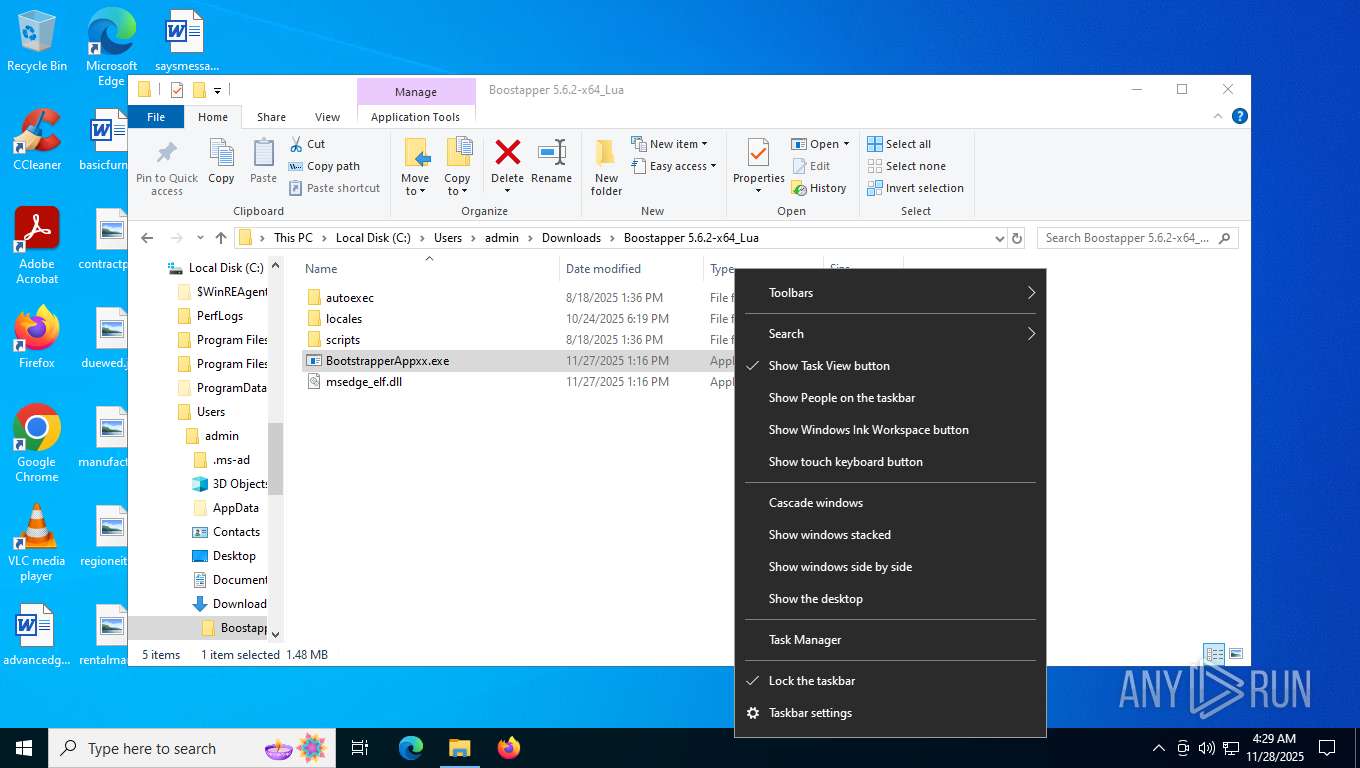Open the Easy access dropdown
The width and height of the screenshot is (1360, 768).
click(x=674, y=166)
